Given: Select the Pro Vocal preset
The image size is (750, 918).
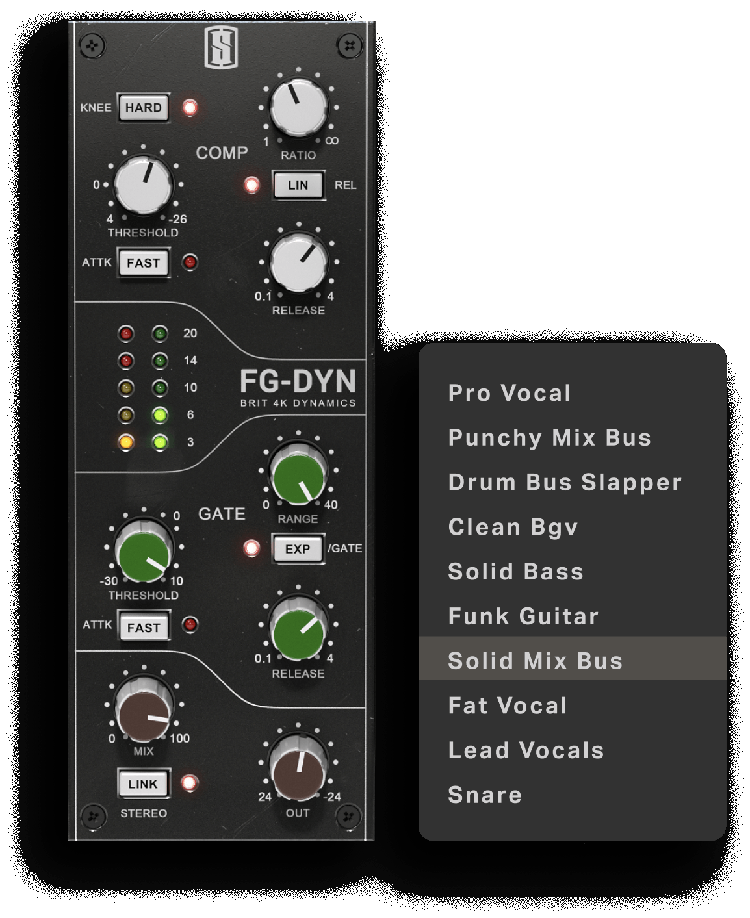Looking at the screenshot, I should [x=573, y=393].
